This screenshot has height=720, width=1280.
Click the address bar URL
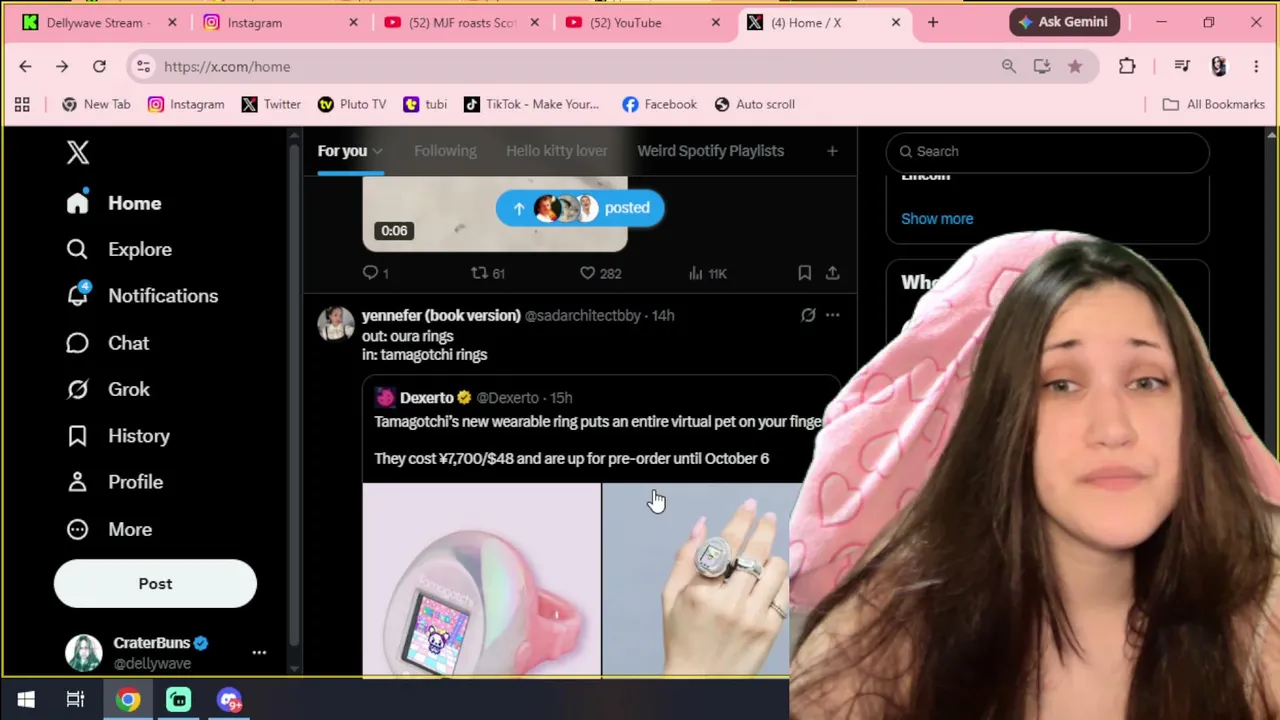point(227,66)
